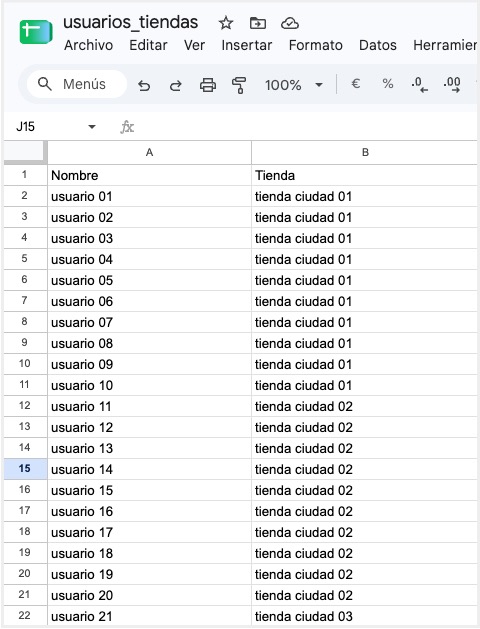Select row 15 header

[x=25, y=469]
